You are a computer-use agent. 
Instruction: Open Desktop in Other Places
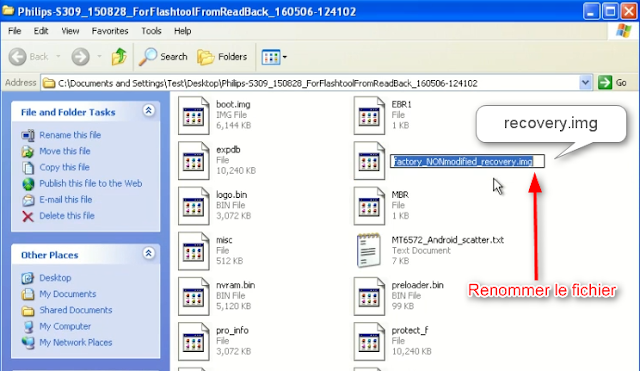(55, 278)
